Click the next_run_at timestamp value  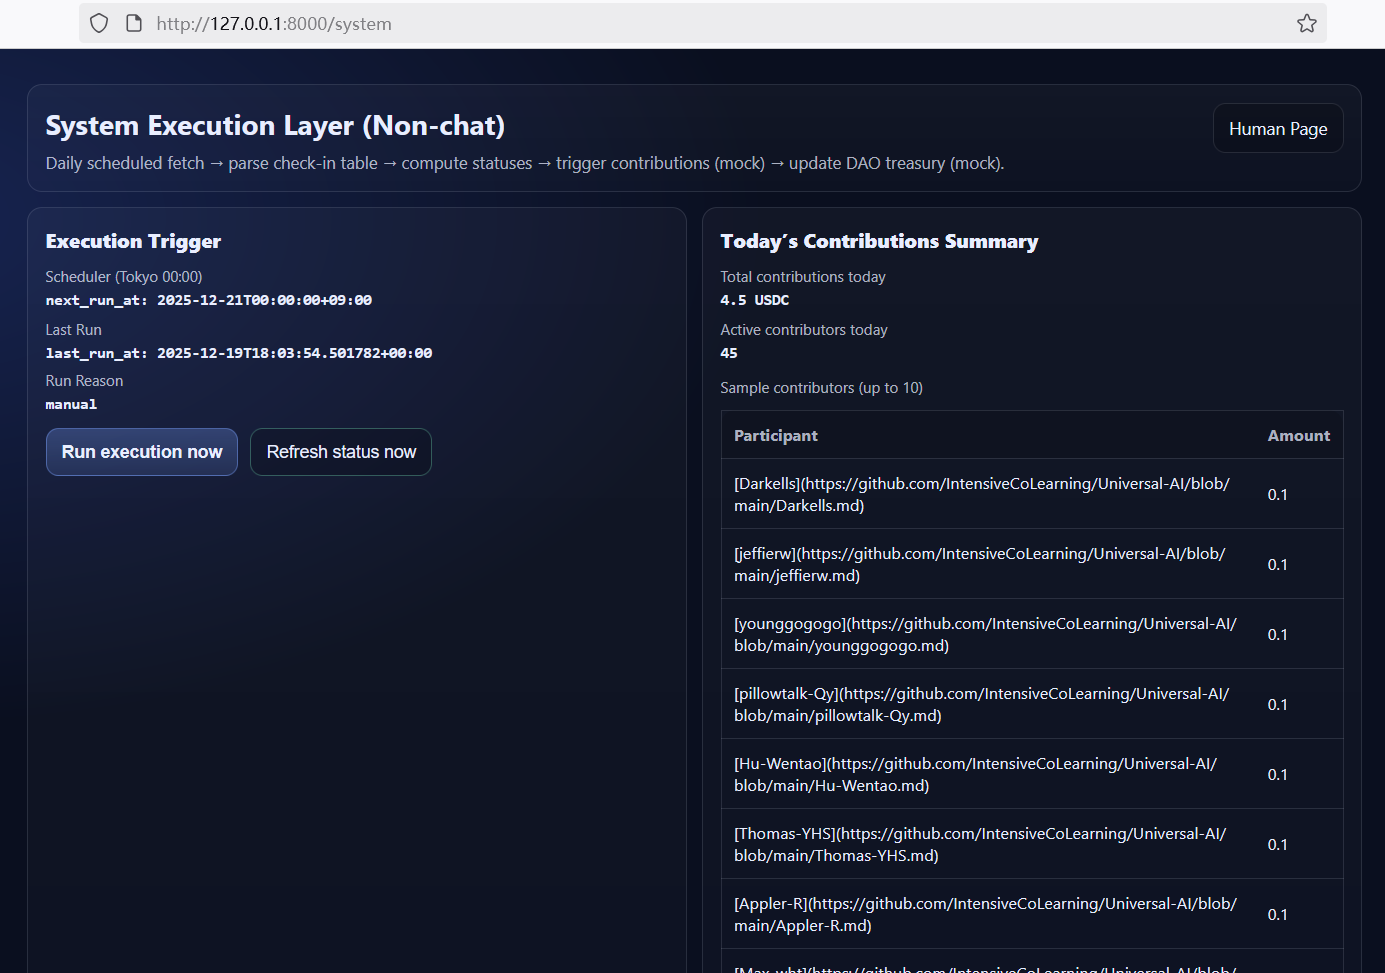[x=264, y=300]
